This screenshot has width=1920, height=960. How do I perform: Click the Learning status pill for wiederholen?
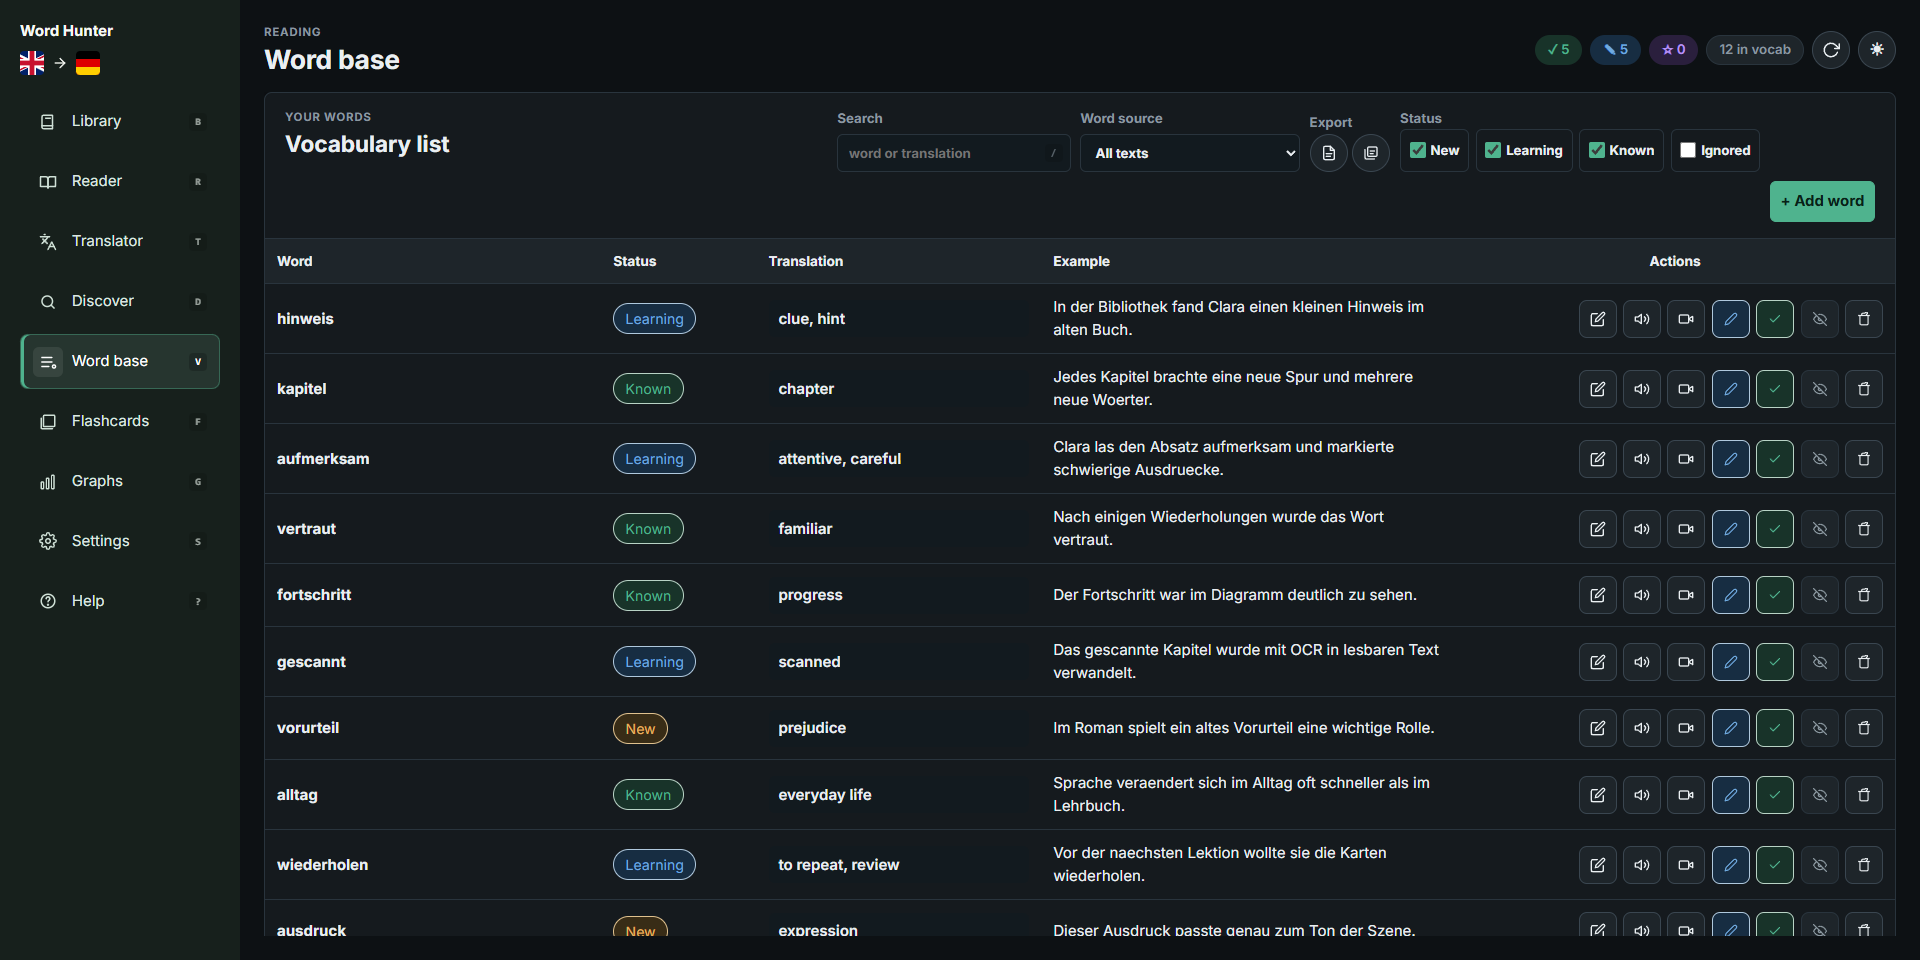coord(654,865)
